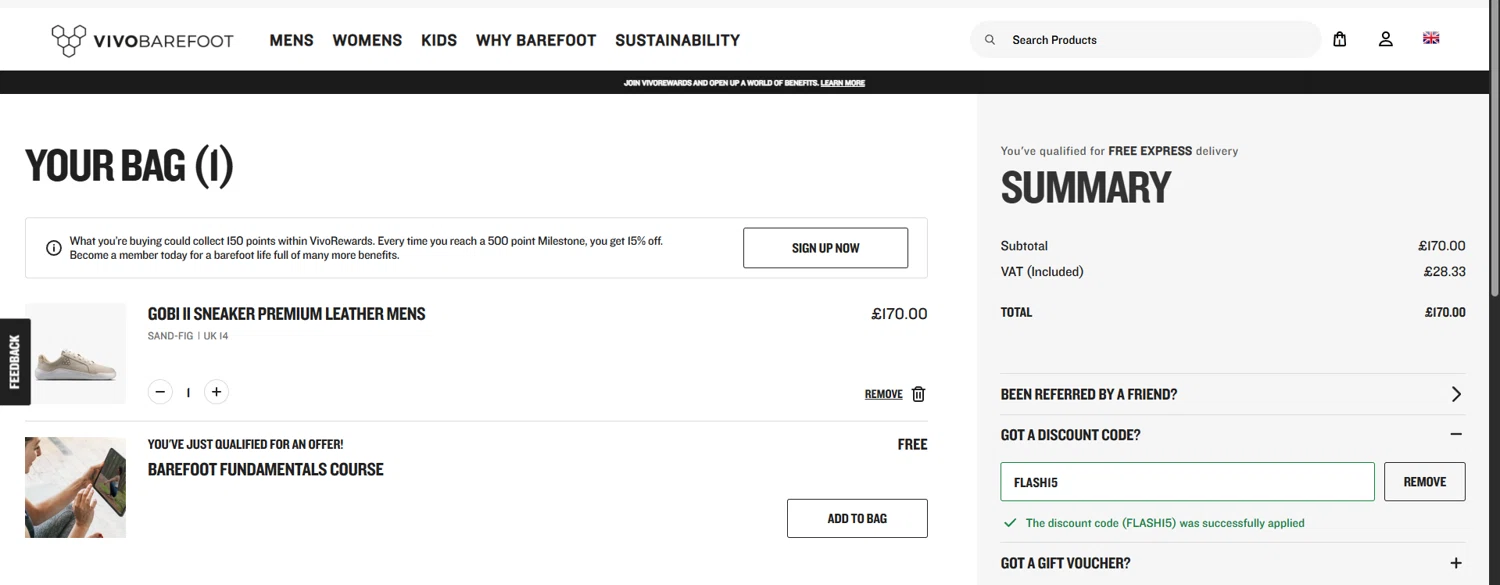Screen dimensions: 1500x585
Task: Click the discount code input with FLASH15
Action: (x=1187, y=482)
